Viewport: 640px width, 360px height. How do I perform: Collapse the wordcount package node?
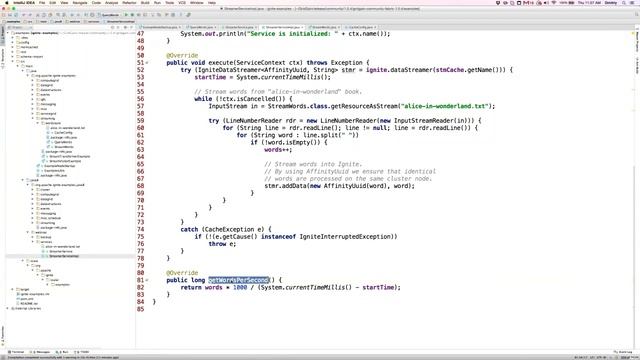(38, 123)
